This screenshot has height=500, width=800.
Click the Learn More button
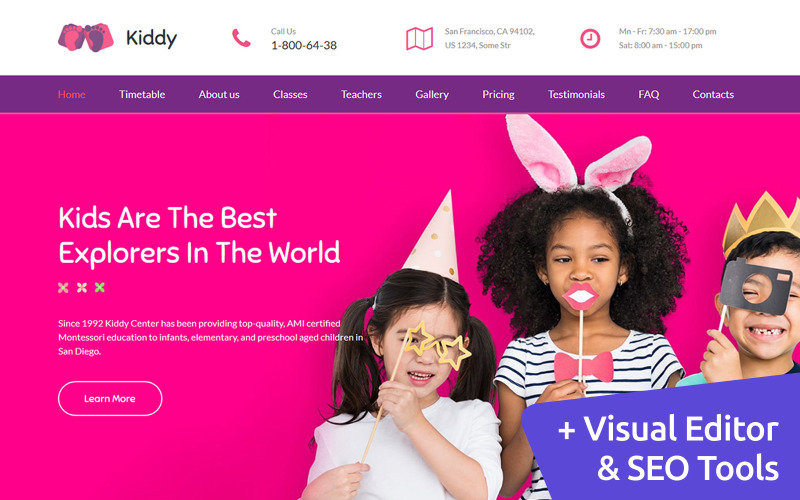(110, 398)
